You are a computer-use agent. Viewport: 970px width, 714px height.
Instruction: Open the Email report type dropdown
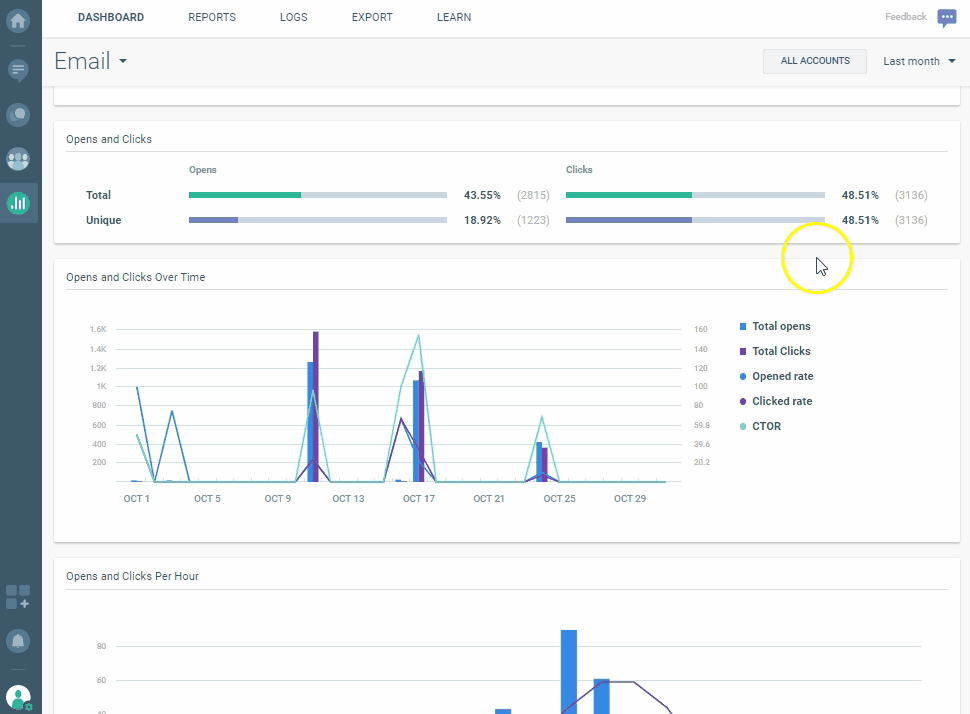click(x=90, y=60)
